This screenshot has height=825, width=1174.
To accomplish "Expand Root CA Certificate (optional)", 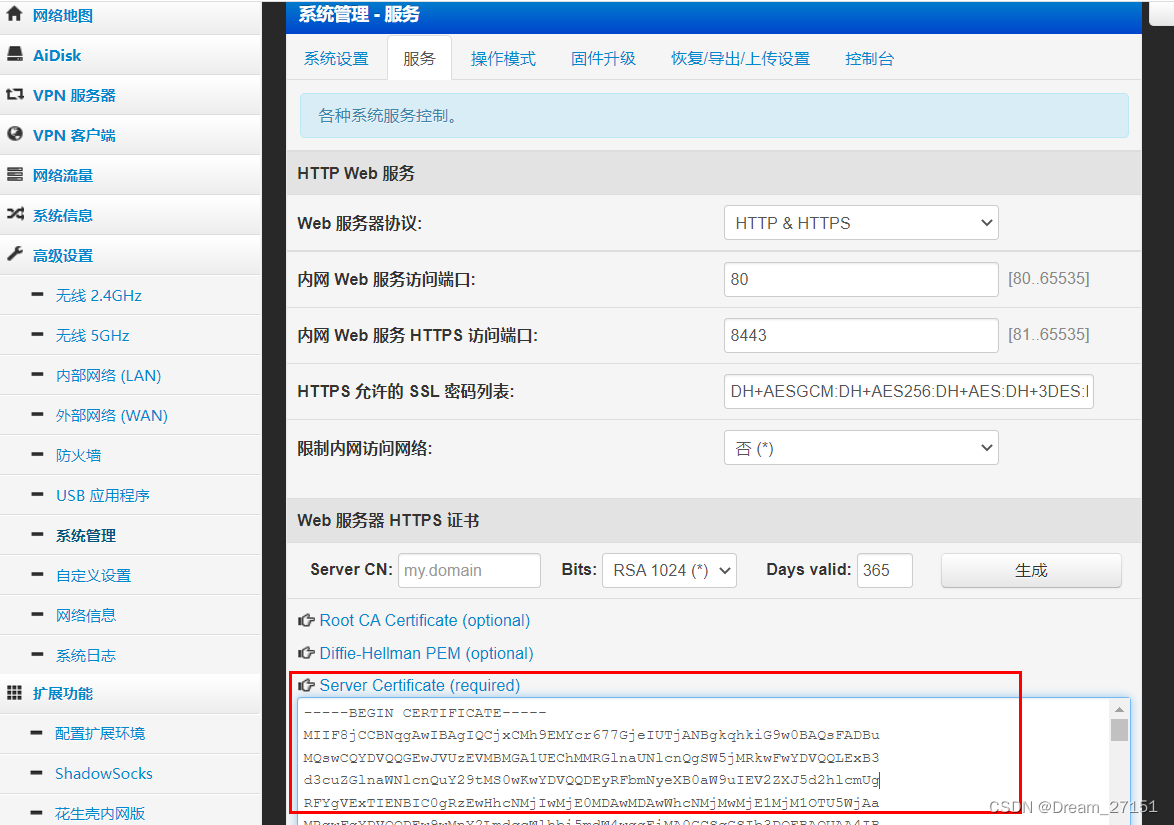I will point(425,621).
